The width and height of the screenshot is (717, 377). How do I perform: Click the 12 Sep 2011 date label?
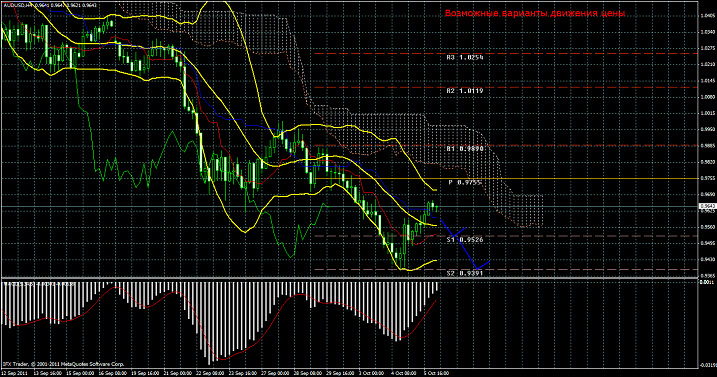pyautogui.click(x=14, y=373)
